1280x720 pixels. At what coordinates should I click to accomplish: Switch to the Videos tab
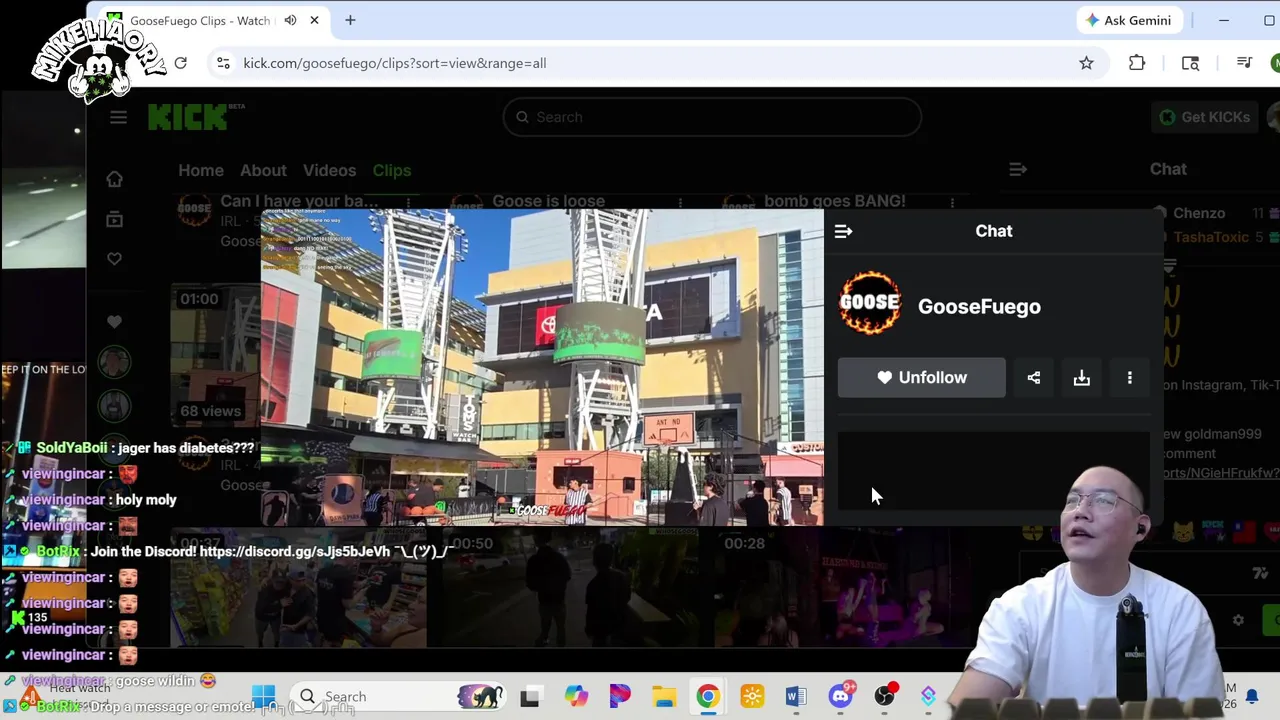coord(329,170)
